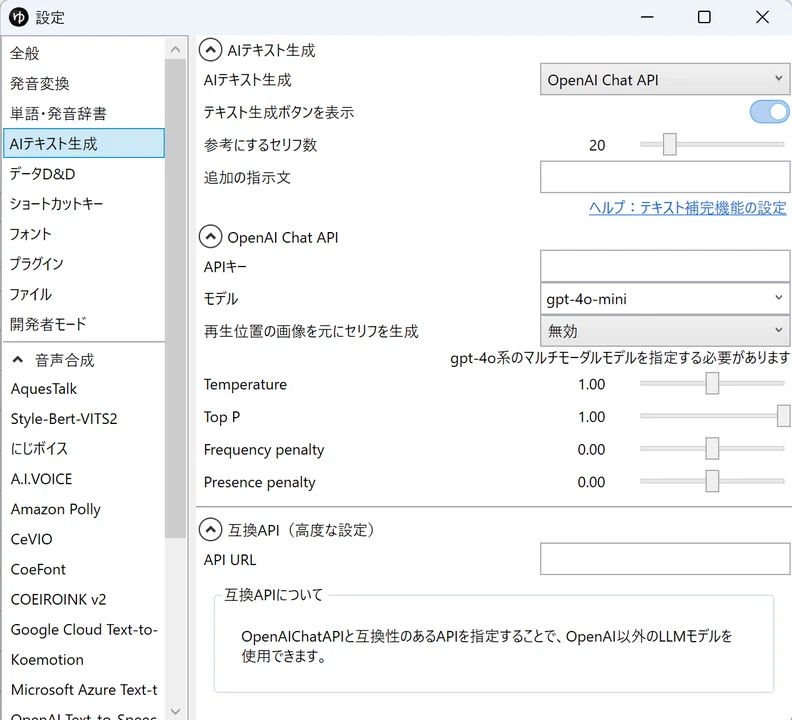Toggle テキスト生成ボタンを表示 switch
This screenshot has height=720, width=792.
pyautogui.click(x=769, y=112)
